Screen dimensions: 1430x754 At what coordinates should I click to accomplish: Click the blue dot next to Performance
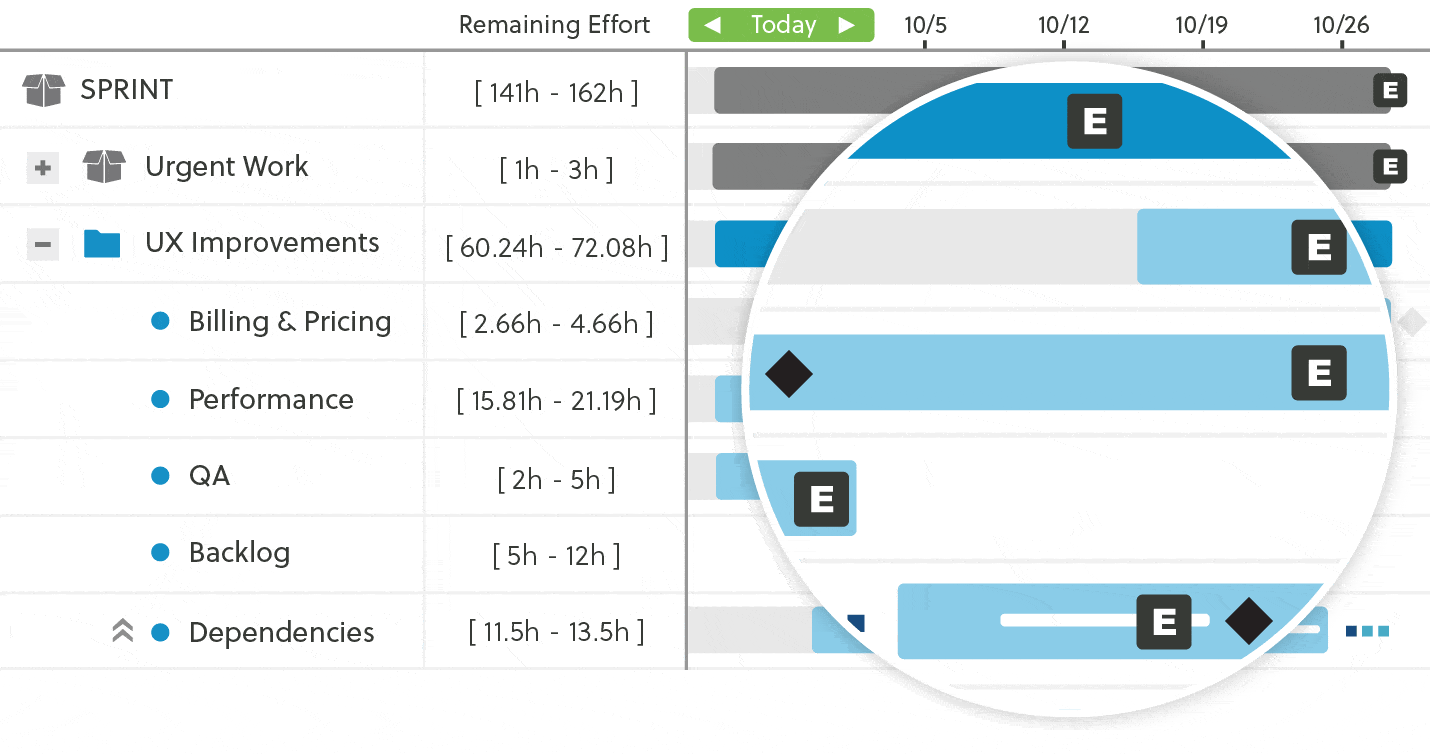pos(160,399)
